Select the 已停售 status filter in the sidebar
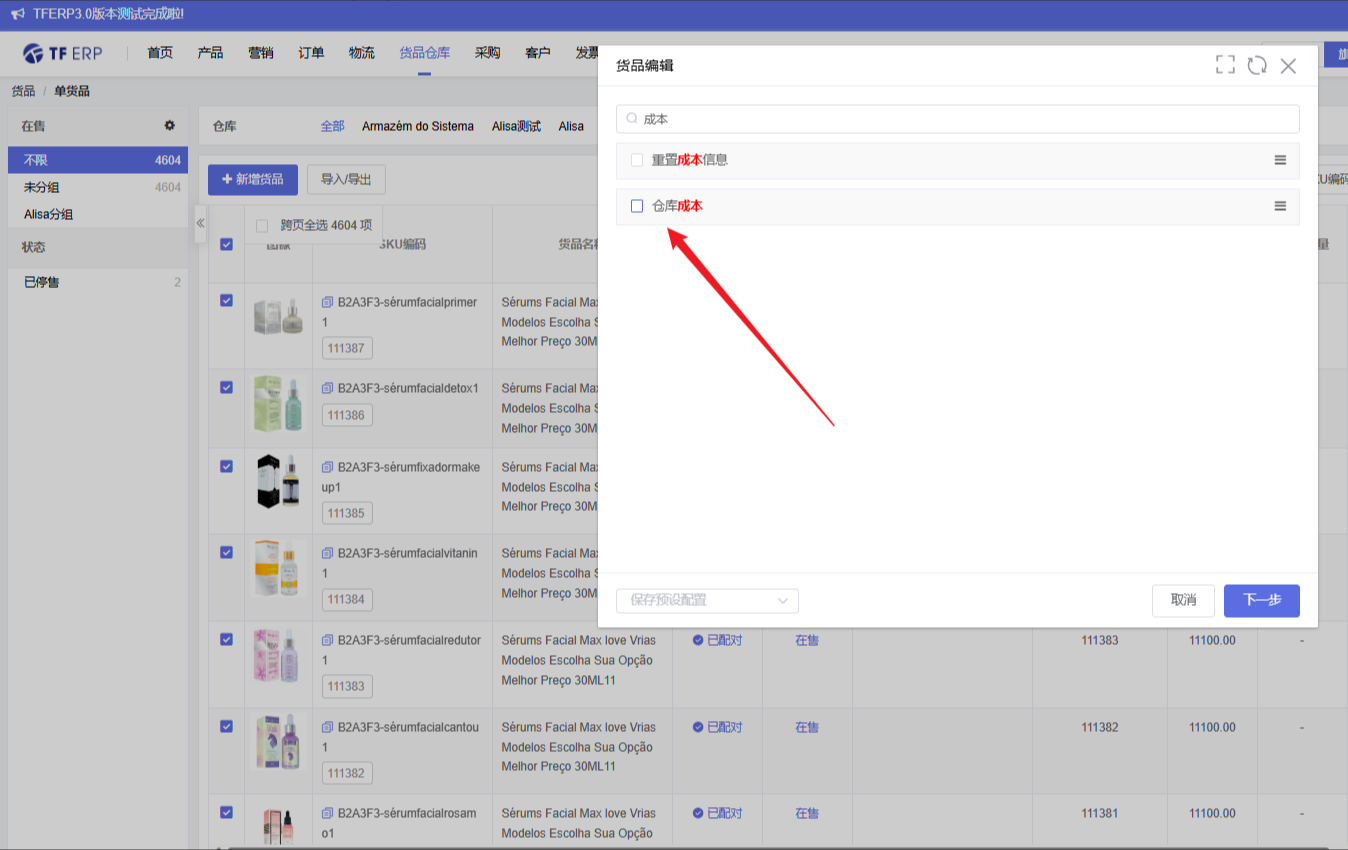The height and width of the screenshot is (850, 1348). click(x=98, y=282)
